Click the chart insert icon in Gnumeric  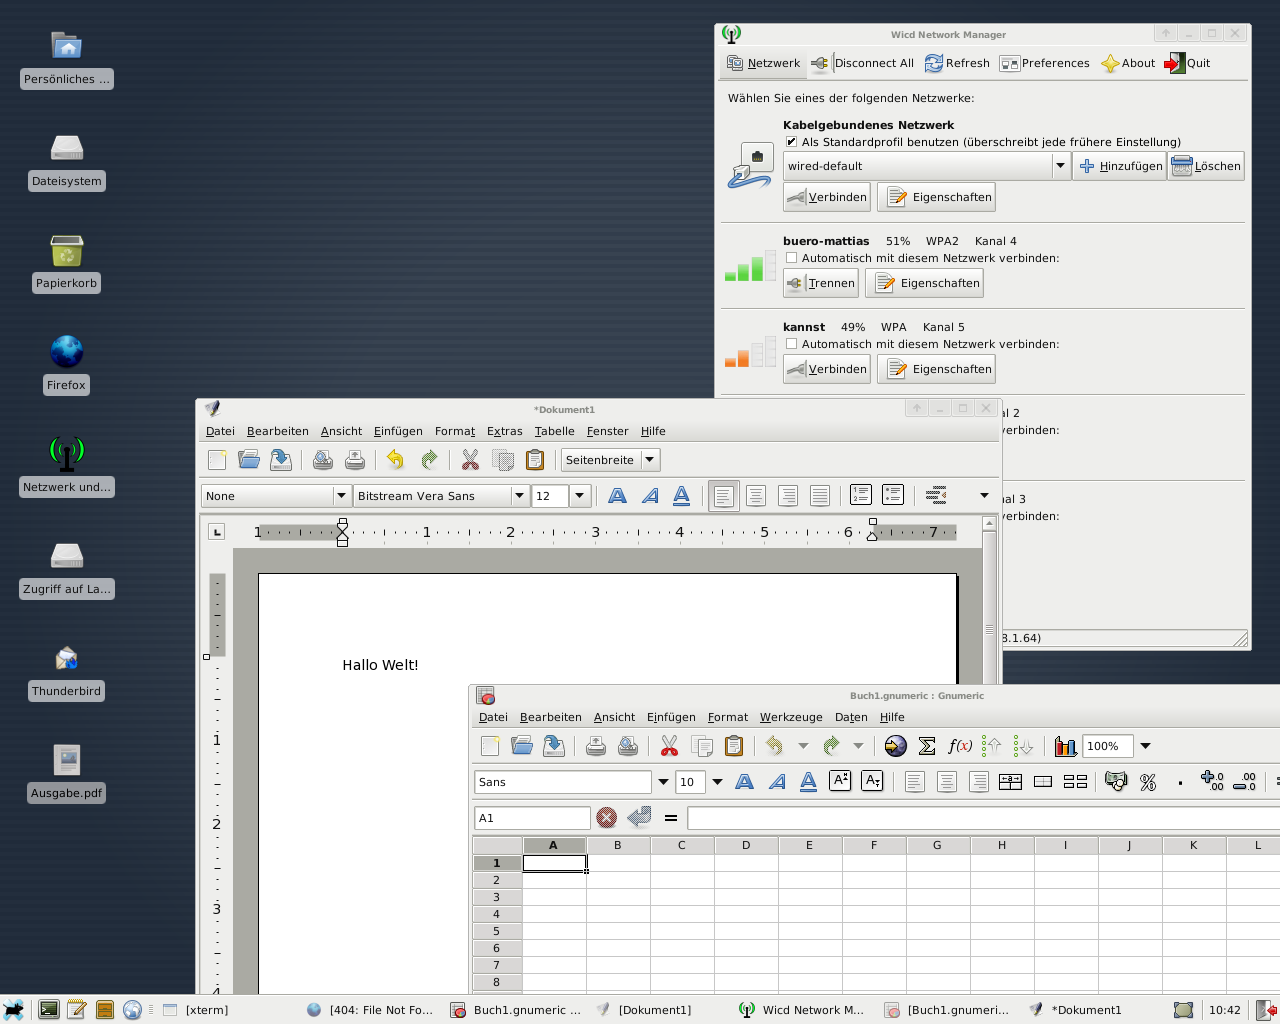coord(1065,746)
